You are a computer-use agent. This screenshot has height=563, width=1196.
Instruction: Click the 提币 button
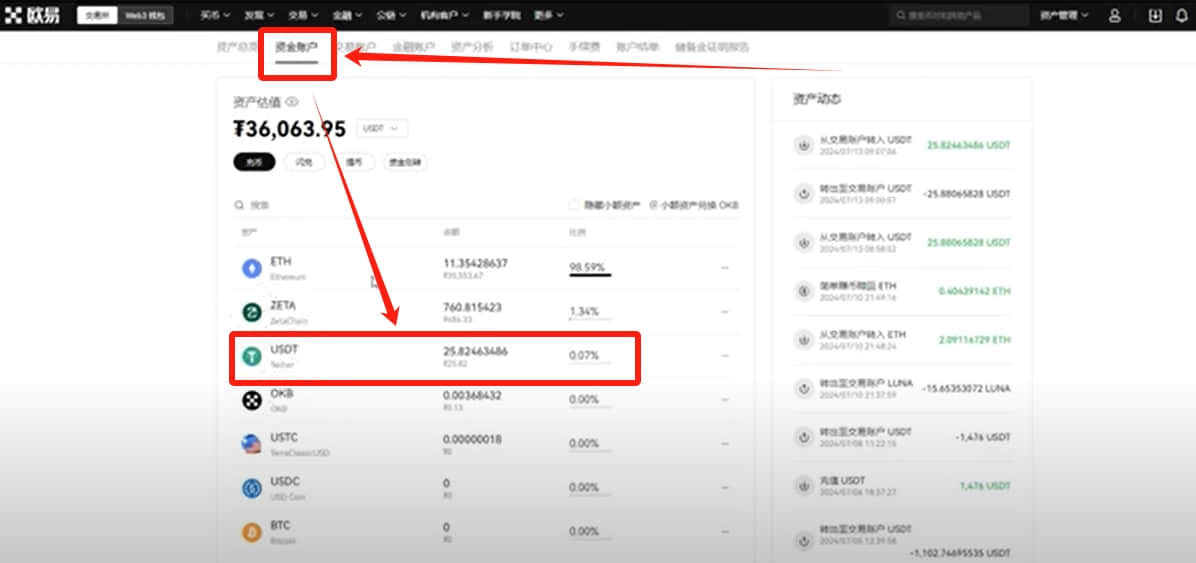354,162
